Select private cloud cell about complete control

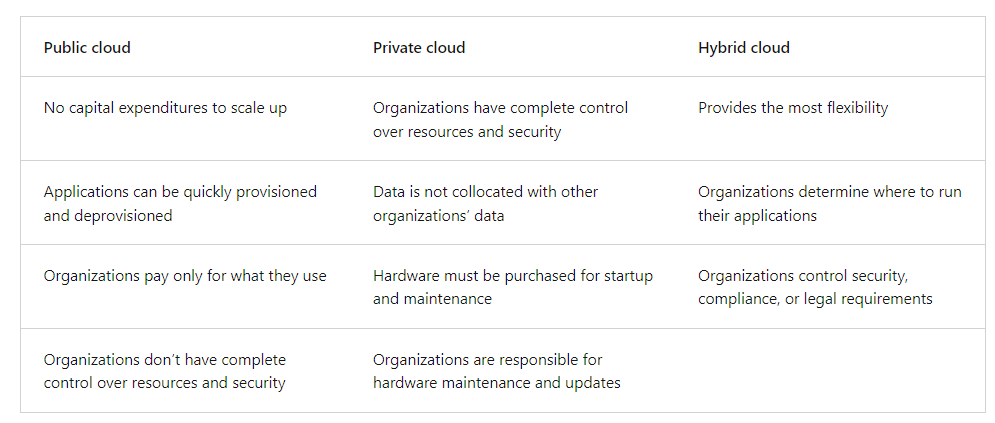pyautogui.click(x=500, y=118)
